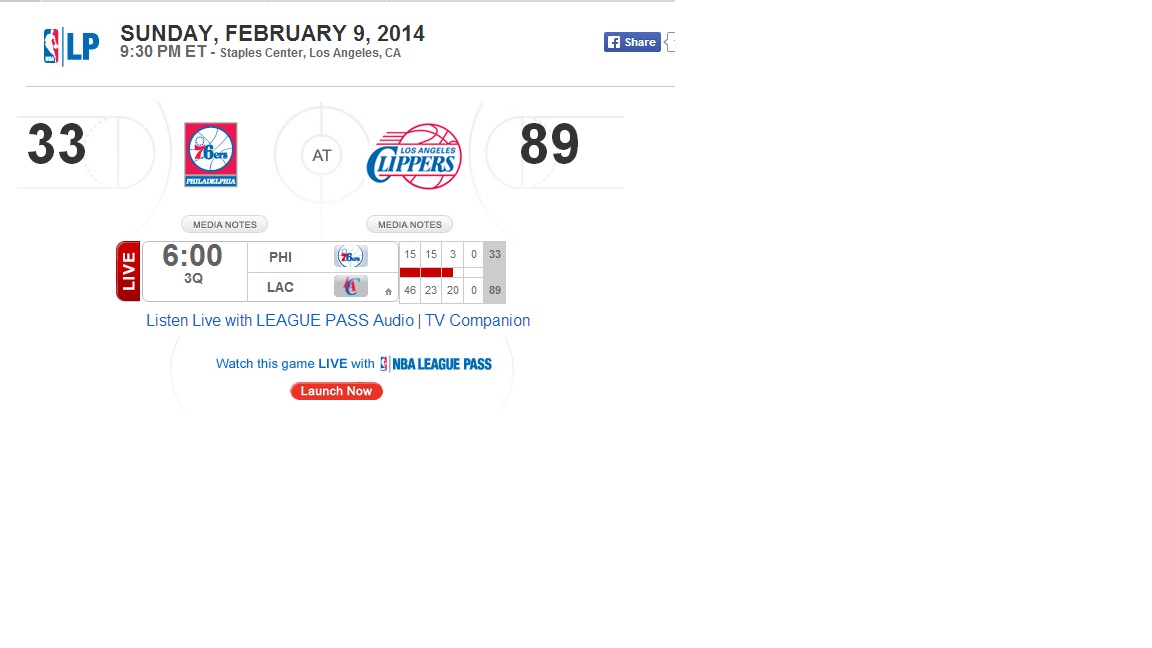
Task: Click the large Philadelphia 76ers logo
Action: (211, 154)
